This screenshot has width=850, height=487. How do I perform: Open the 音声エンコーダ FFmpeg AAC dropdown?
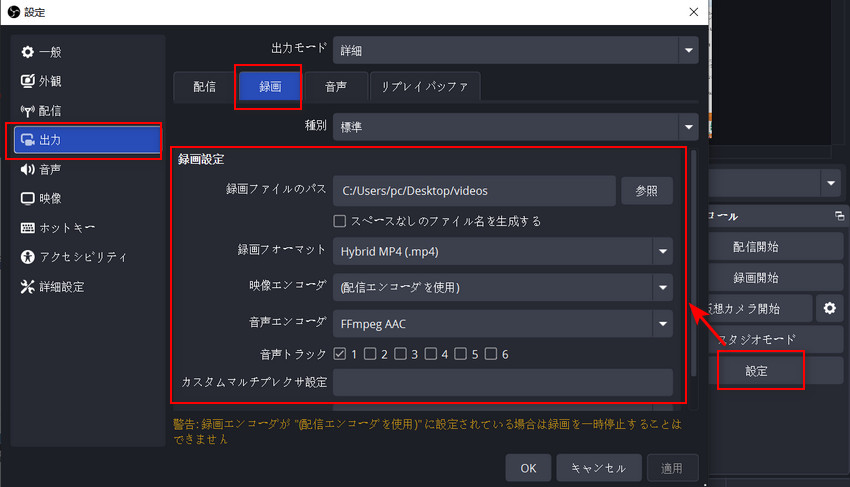tap(503, 324)
